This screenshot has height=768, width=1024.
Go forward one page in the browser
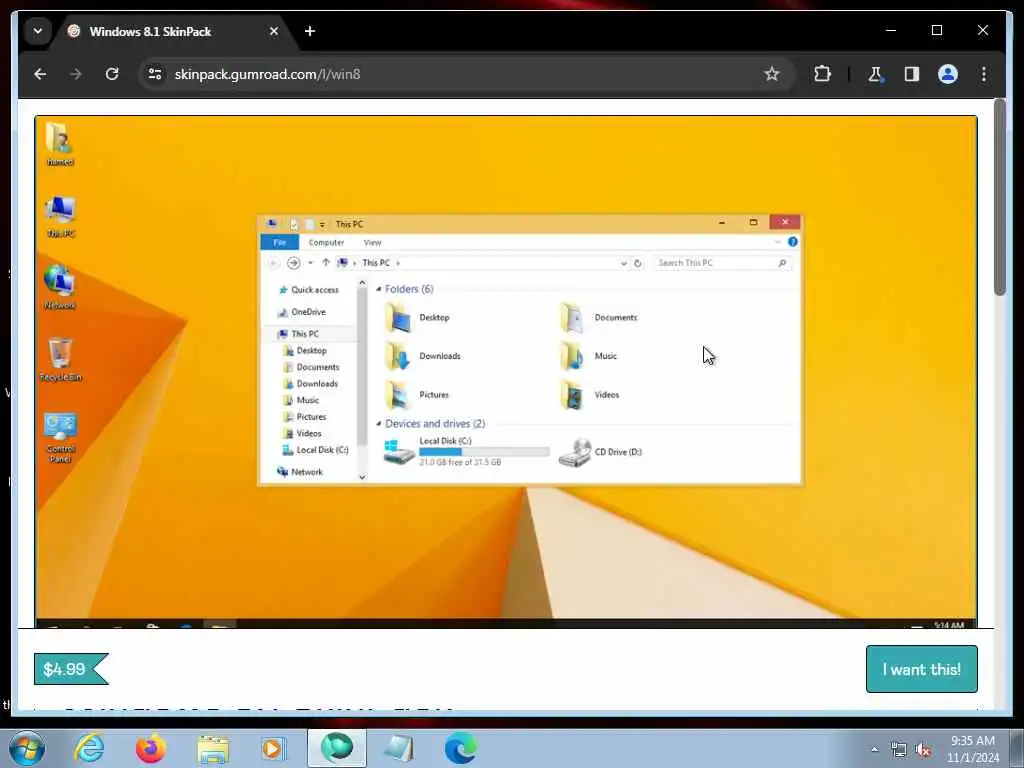(x=76, y=74)
